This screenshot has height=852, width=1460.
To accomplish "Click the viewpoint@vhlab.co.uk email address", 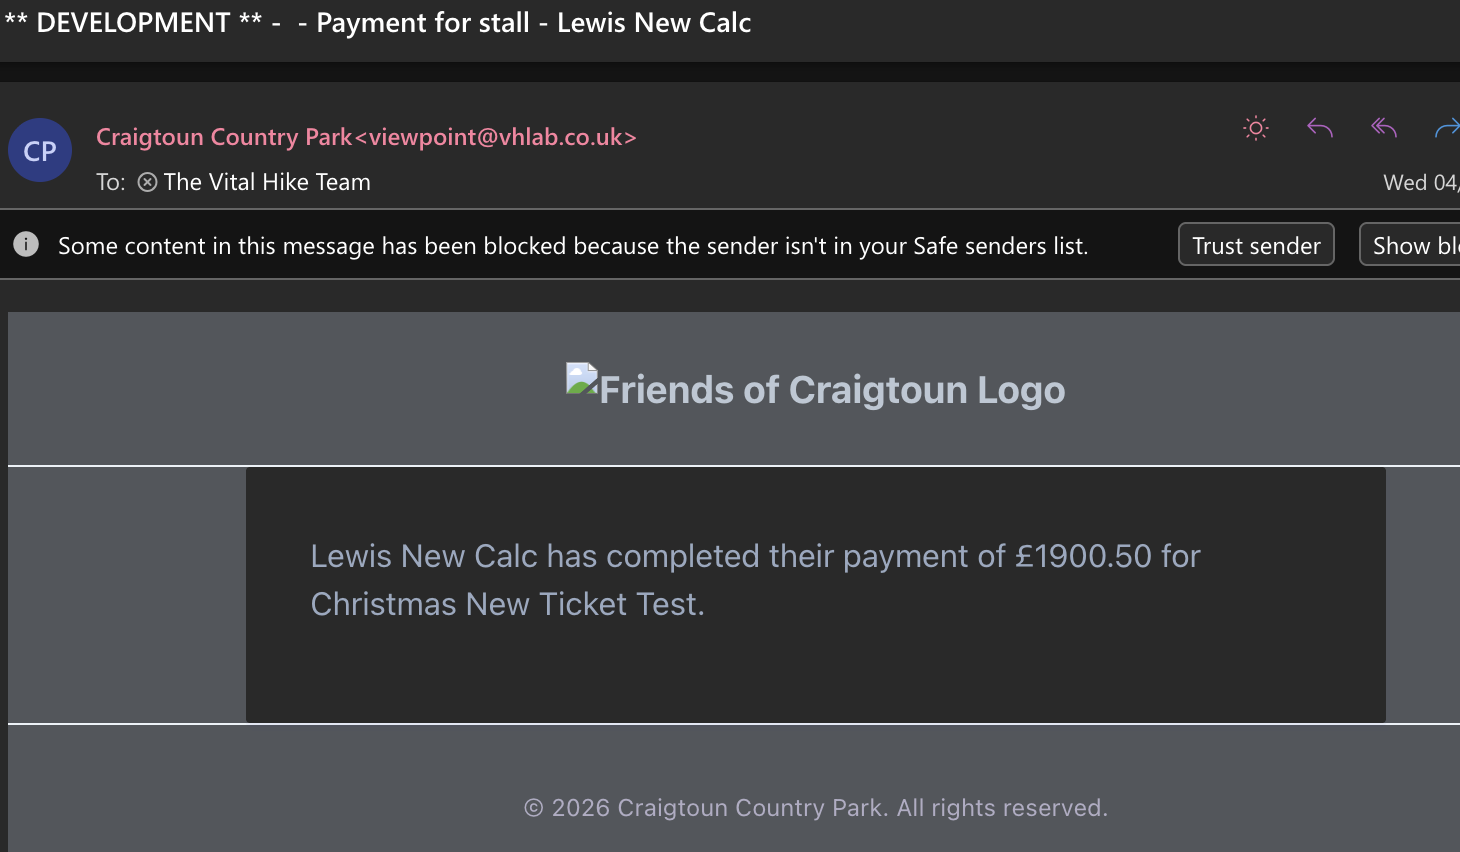I will pos(496,137).
